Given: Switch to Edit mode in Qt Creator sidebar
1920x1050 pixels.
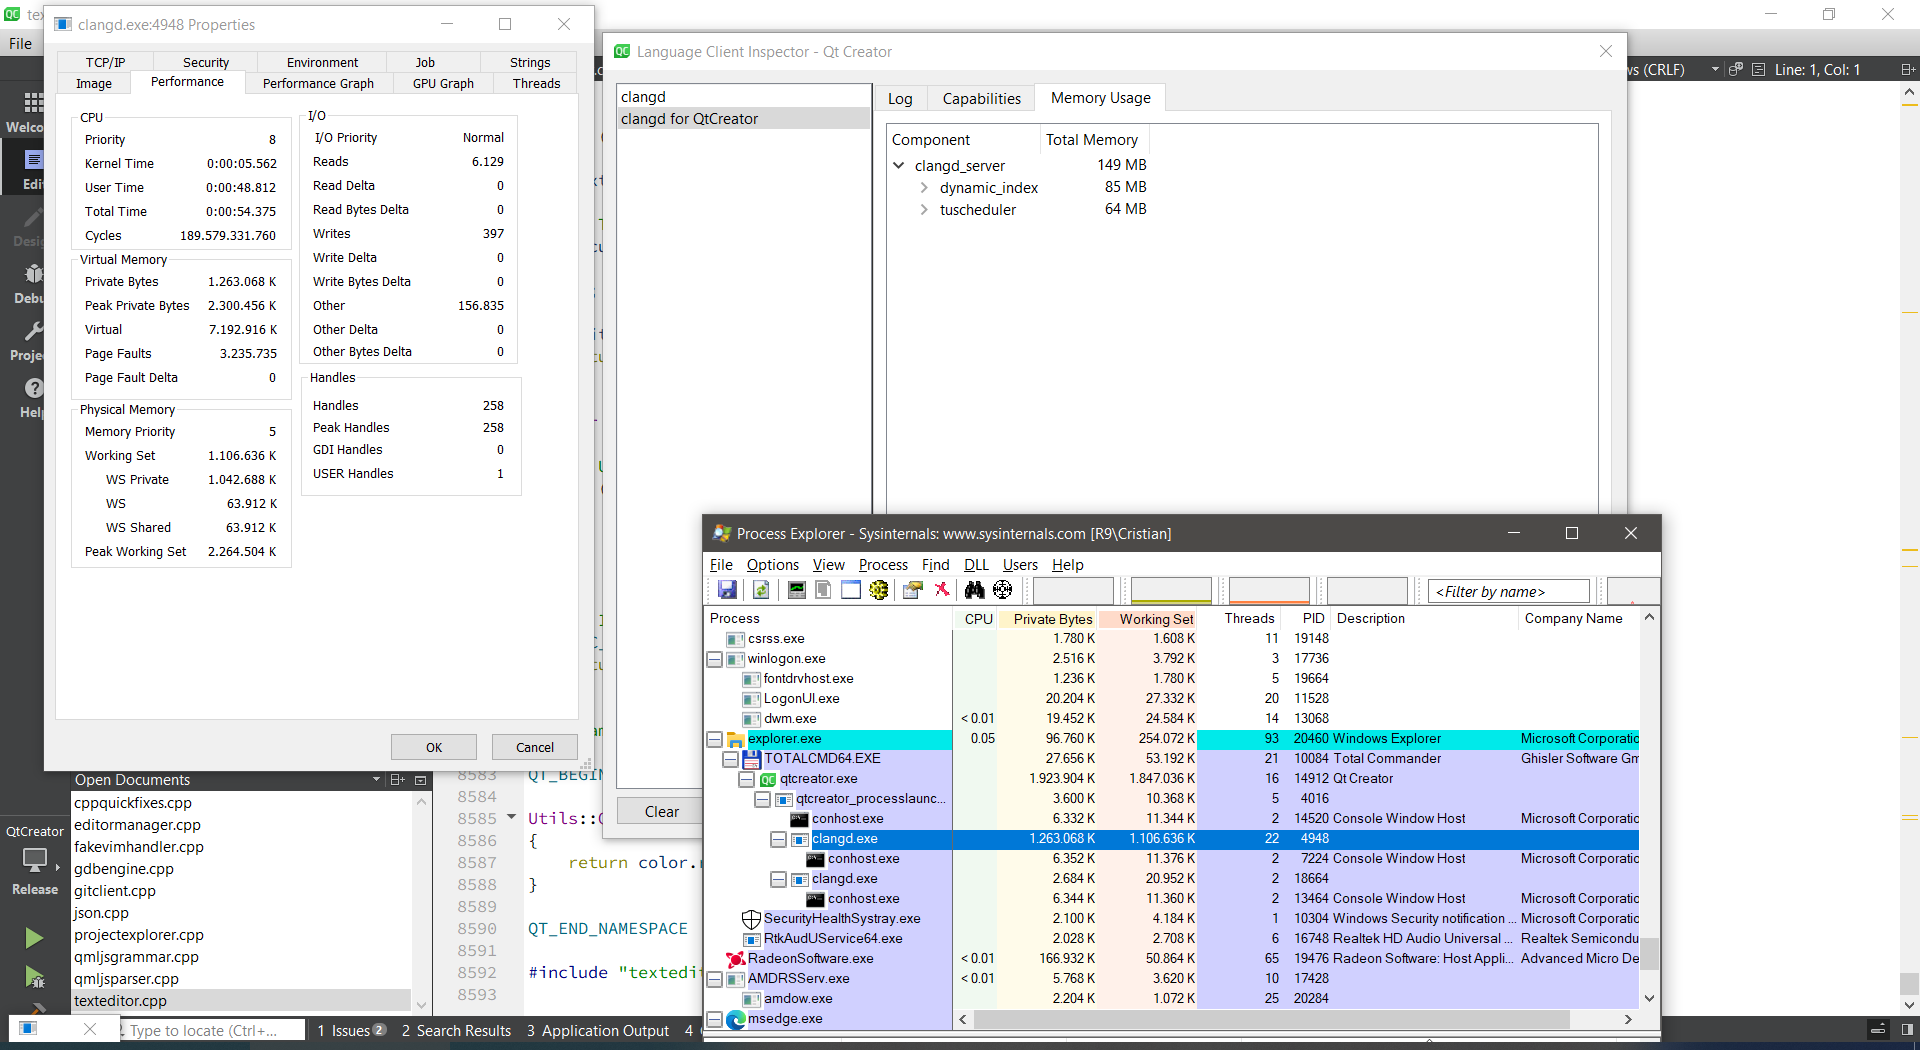Looking at the screenshot, I should point(25,168).
